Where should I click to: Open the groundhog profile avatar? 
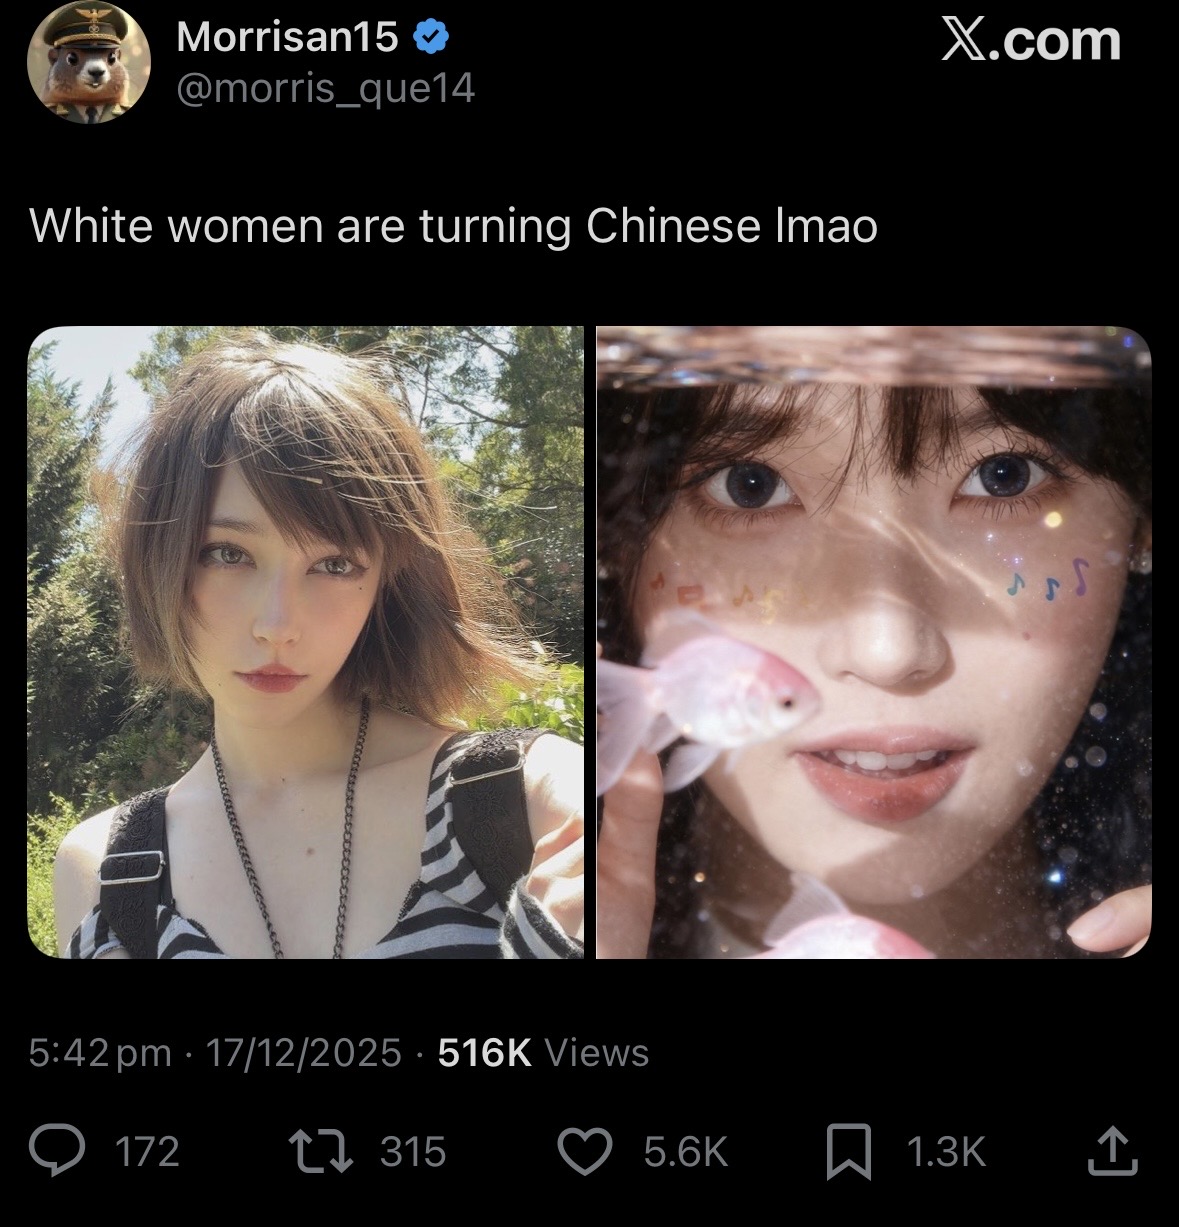point(89,63)
